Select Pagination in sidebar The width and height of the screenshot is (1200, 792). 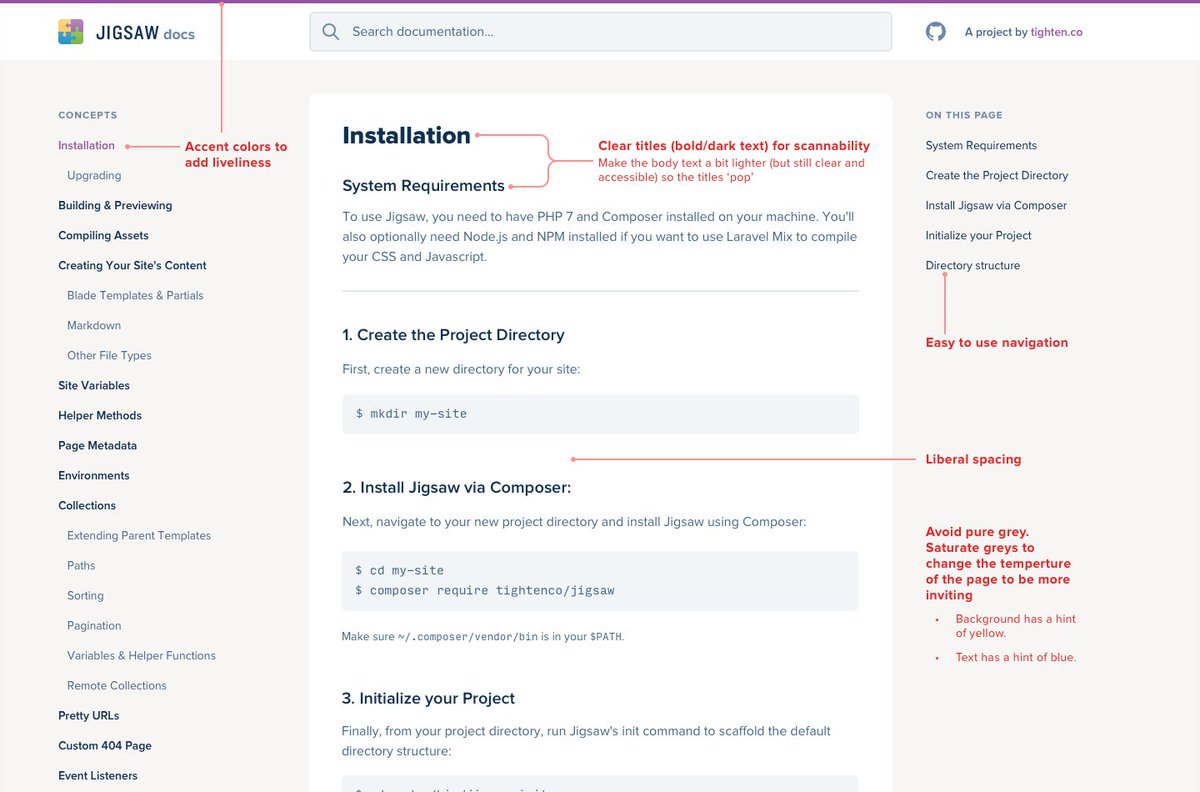tap(94, 625)
